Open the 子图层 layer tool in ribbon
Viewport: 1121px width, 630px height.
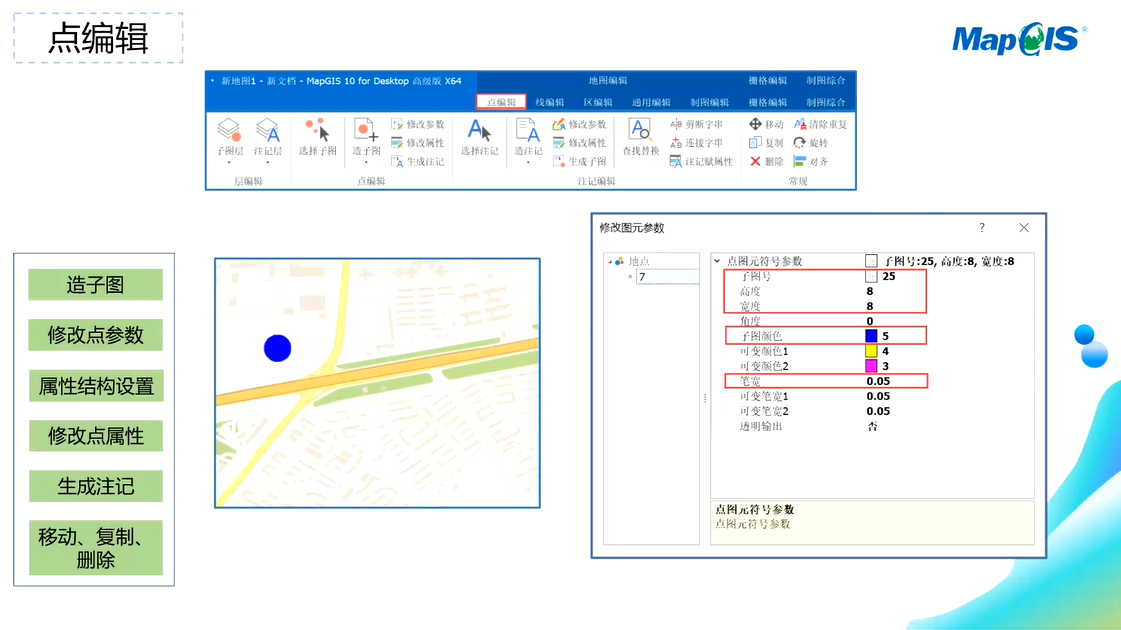(229, 136)
